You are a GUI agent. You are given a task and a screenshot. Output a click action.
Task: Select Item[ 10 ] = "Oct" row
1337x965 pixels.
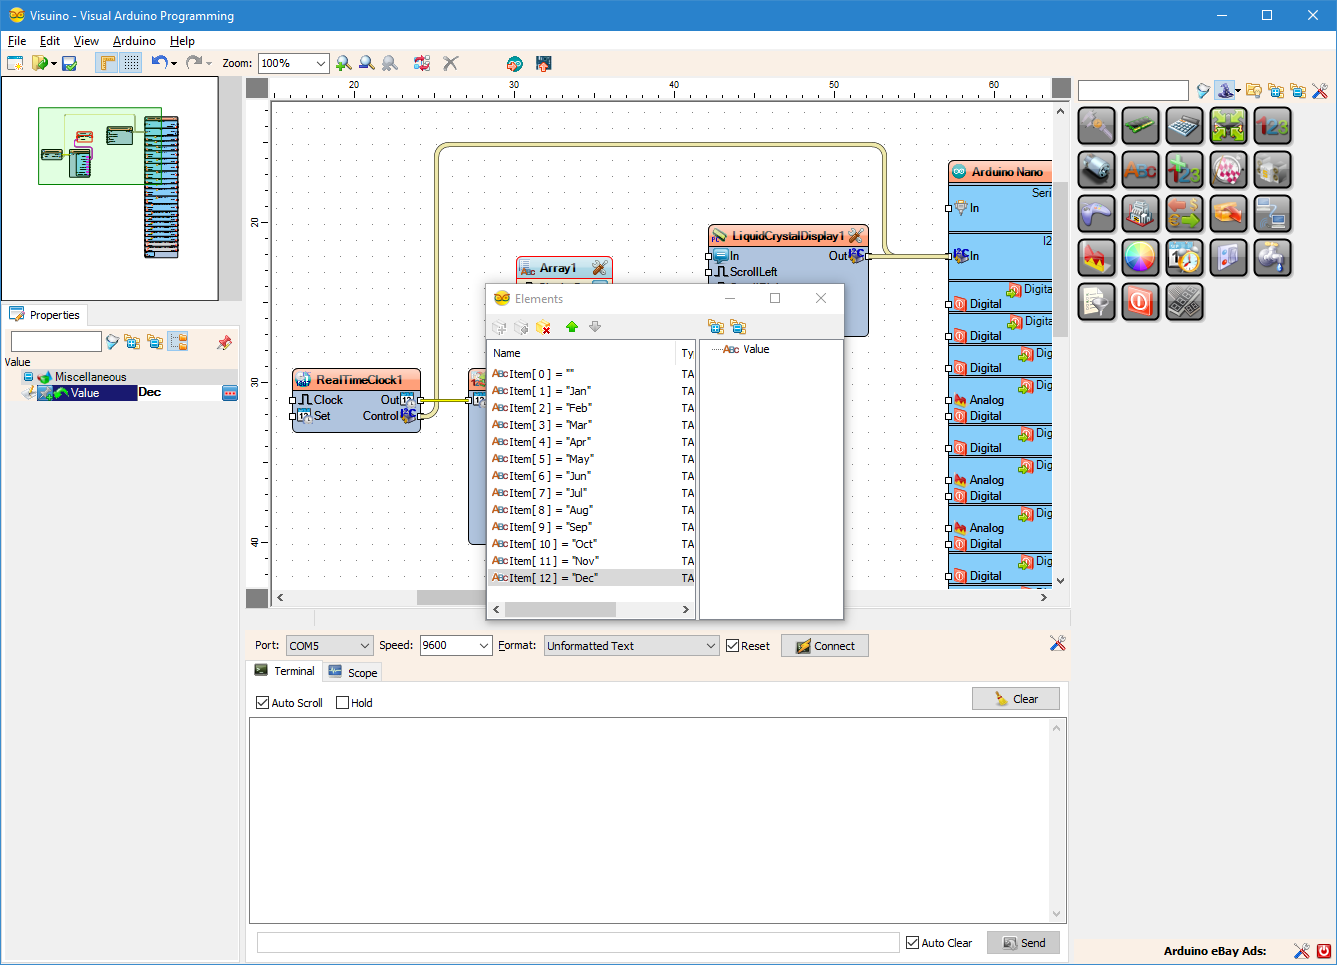pyautogui.click(x=590, y=544)
